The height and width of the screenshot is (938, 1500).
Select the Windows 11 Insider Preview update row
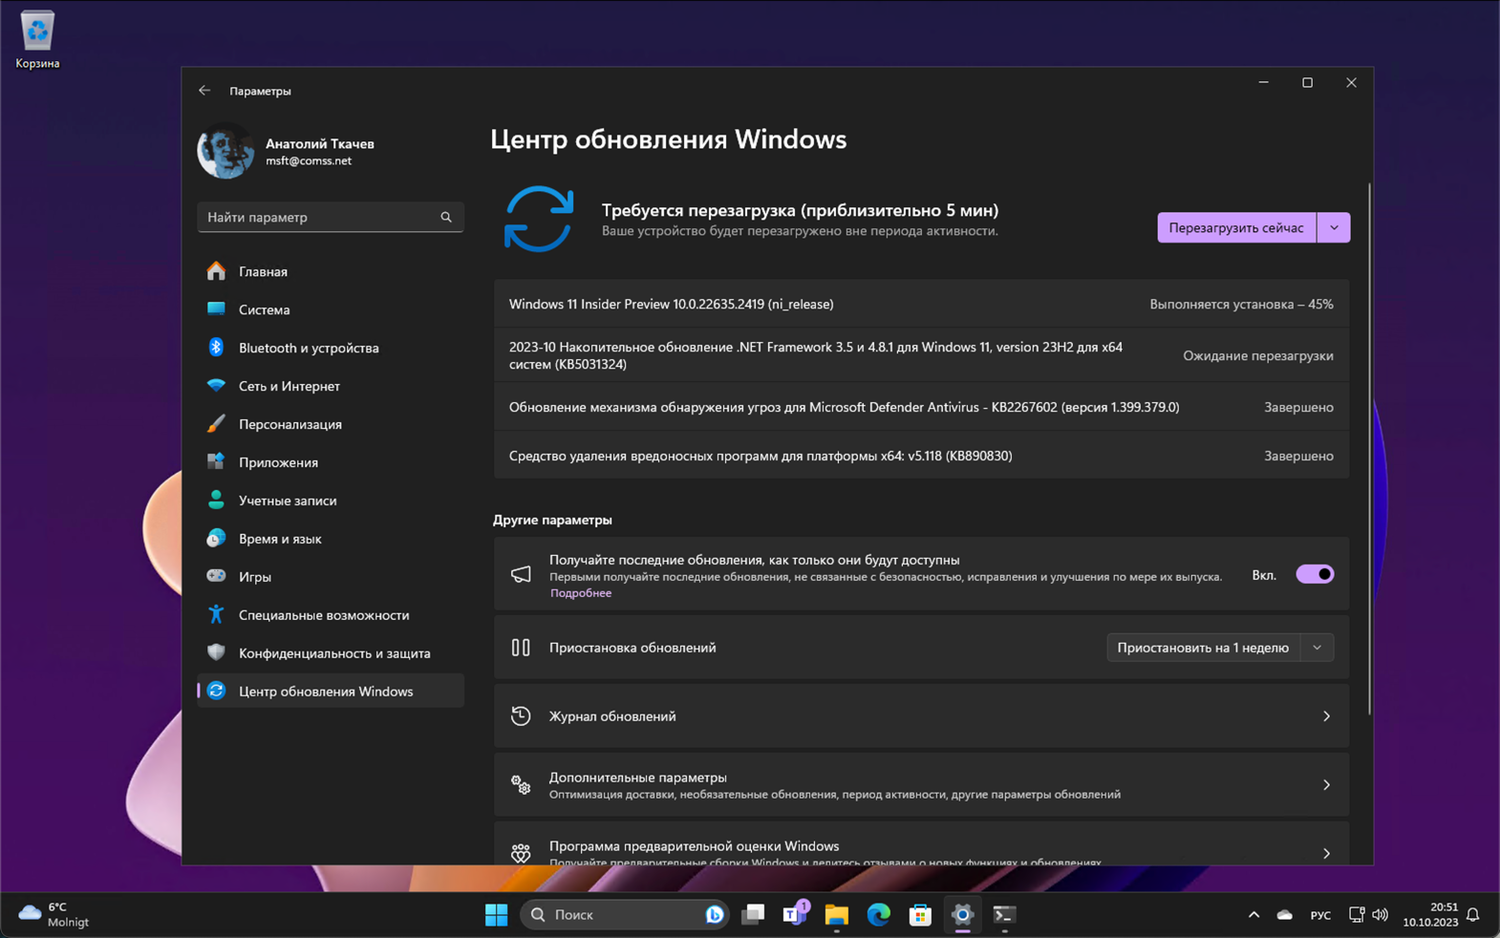[x=921, y=304]
